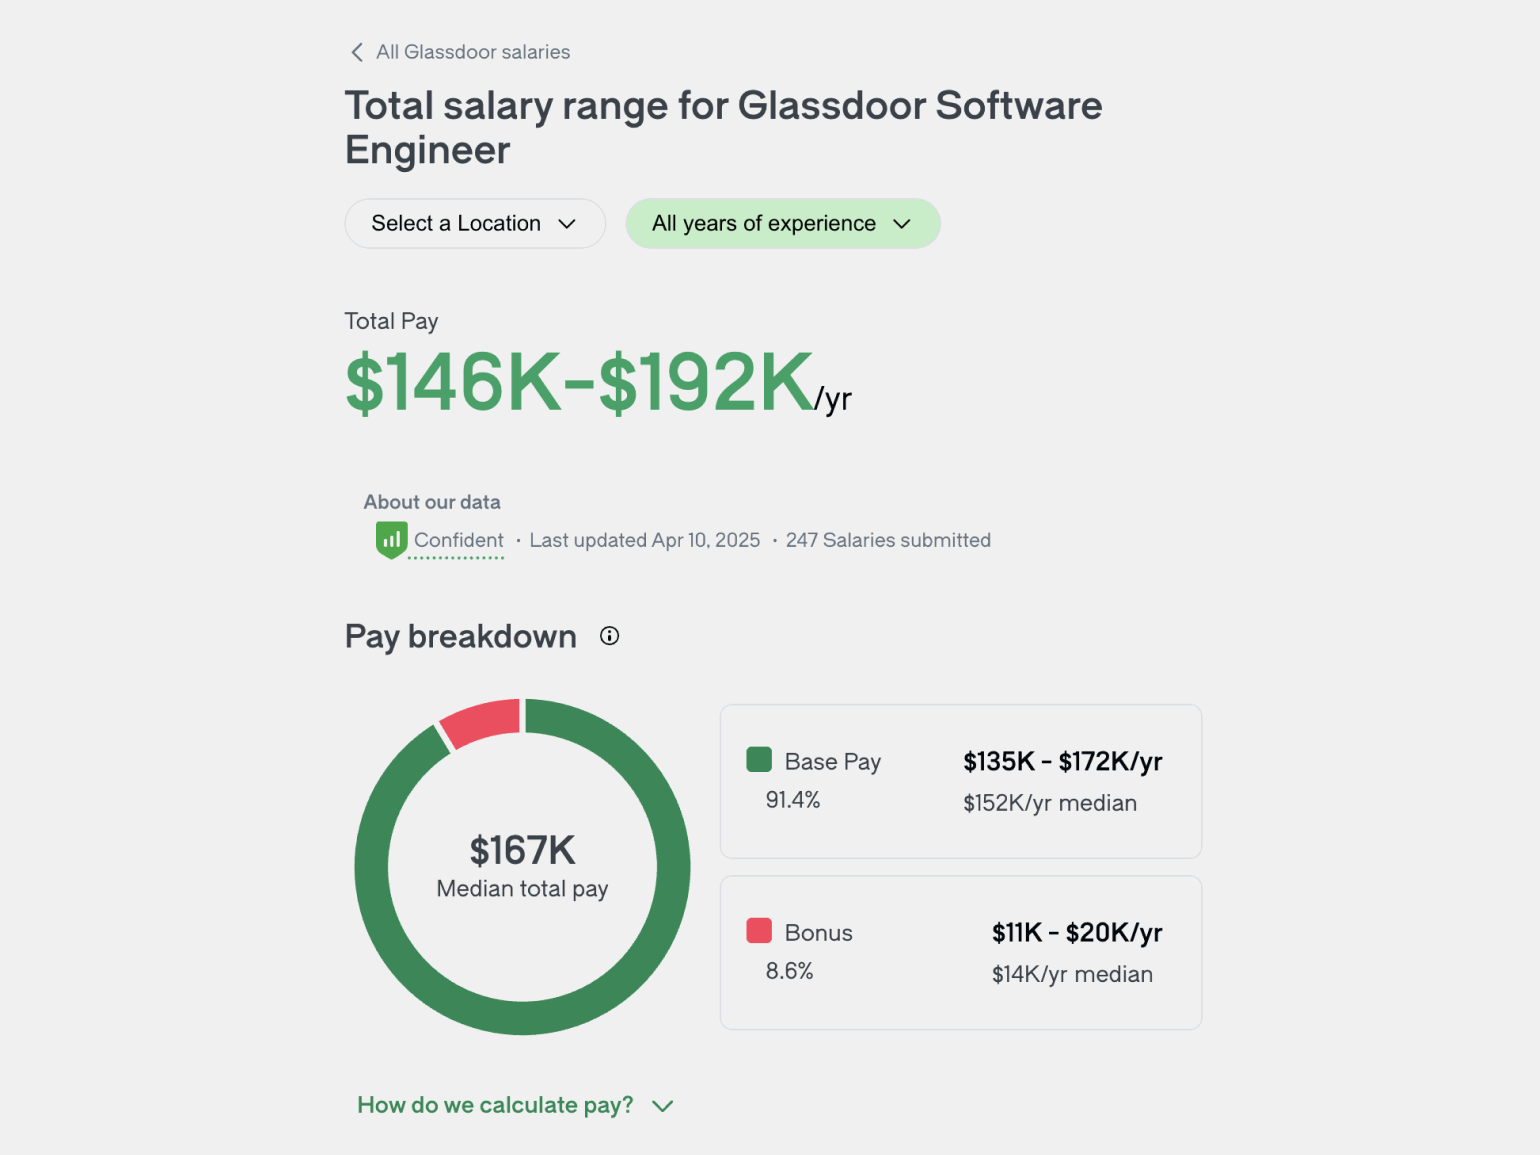Expand the All years of experience filter
The height and width of the screenshot is (1155, 1540).
[x=782, y=223]
